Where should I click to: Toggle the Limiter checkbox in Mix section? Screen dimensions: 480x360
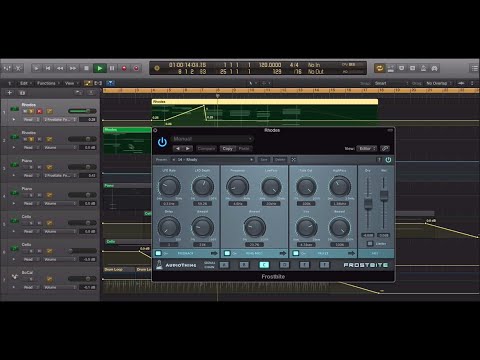pyautogui.click(x=370, y=244)
